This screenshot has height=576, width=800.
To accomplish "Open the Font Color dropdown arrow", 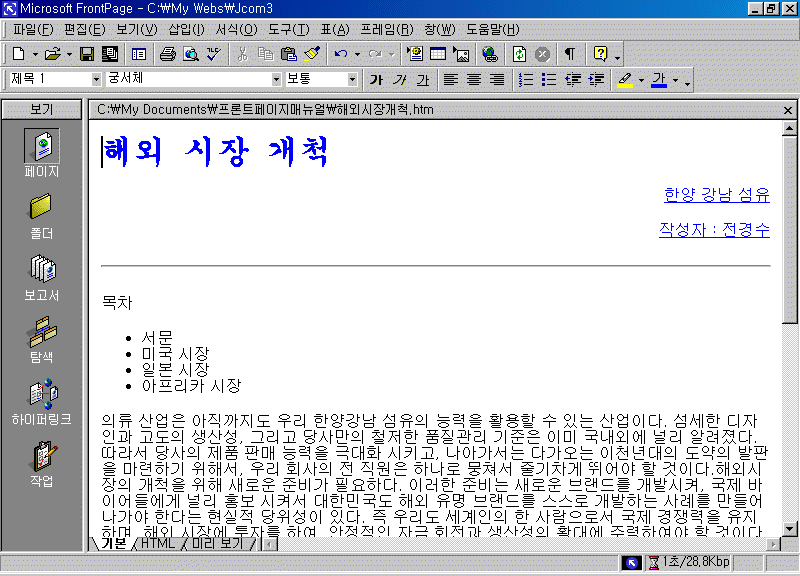I will tap(676, 80).
